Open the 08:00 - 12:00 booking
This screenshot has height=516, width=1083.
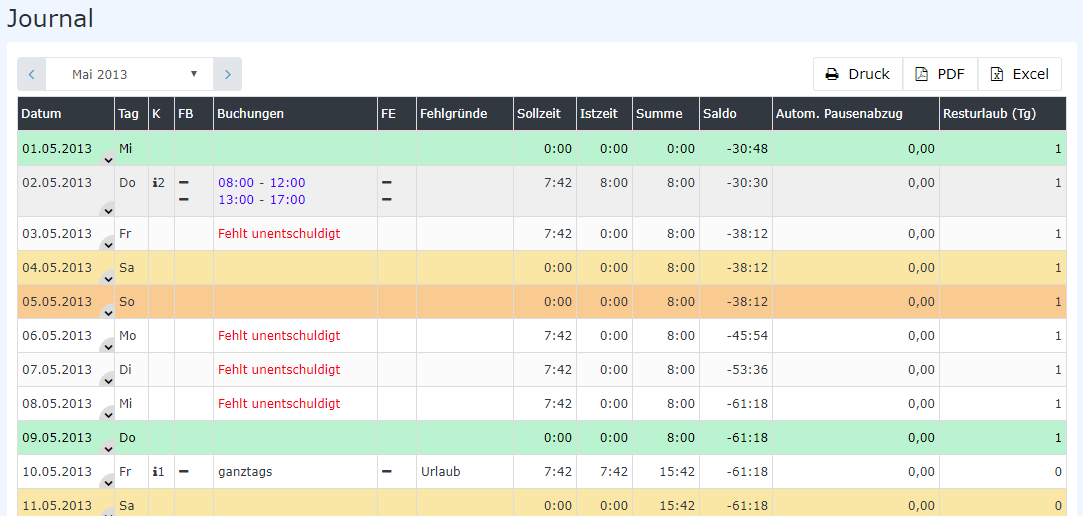261,183
